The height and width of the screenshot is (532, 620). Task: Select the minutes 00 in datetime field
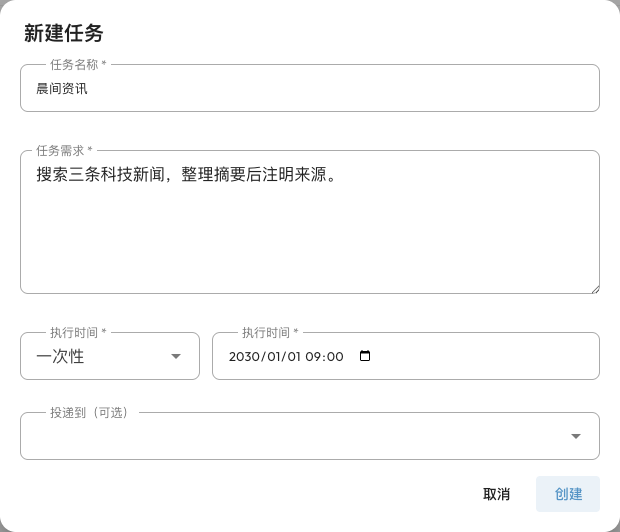point(335,357)
